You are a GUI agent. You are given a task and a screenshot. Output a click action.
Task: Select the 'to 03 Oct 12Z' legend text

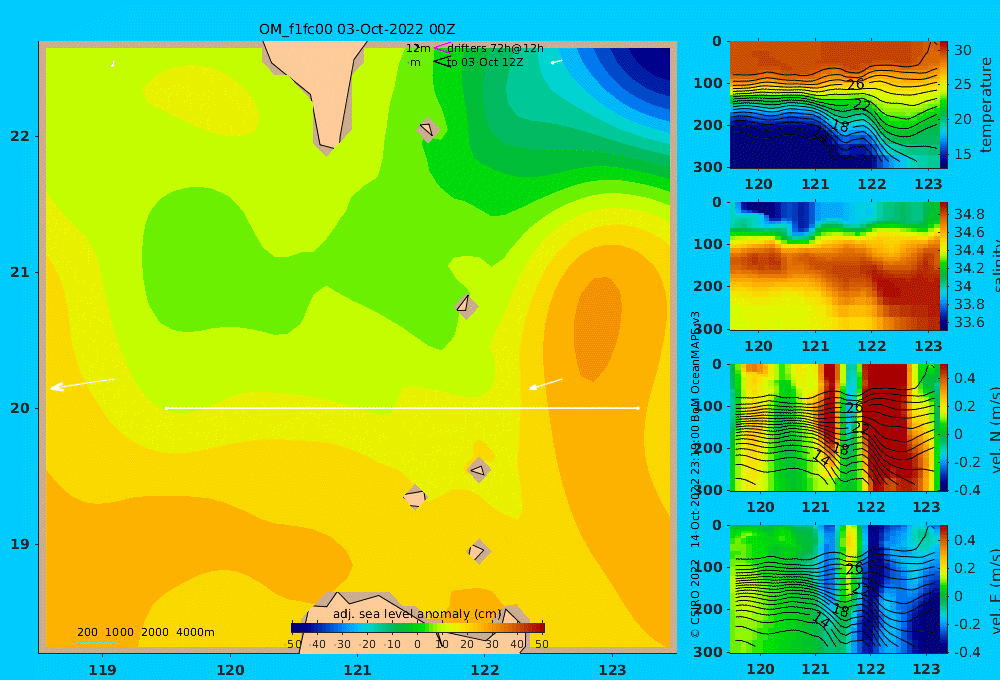(x=485, y=62)
